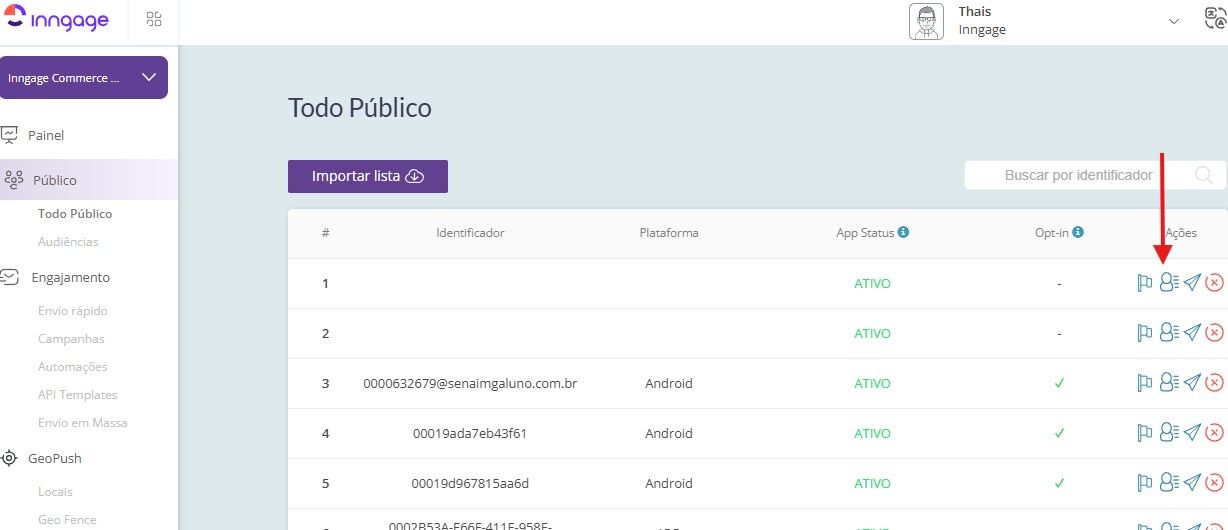The height and width of the screenshot is (530, 1228).
Task: Click the Opt-in info icon
Action: 1078,232
